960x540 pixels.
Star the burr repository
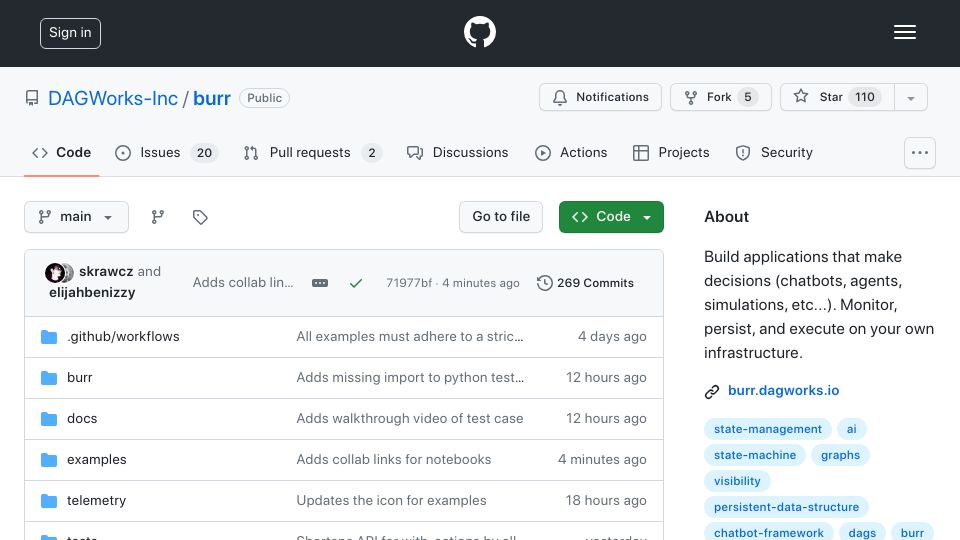tap(837, 97)
